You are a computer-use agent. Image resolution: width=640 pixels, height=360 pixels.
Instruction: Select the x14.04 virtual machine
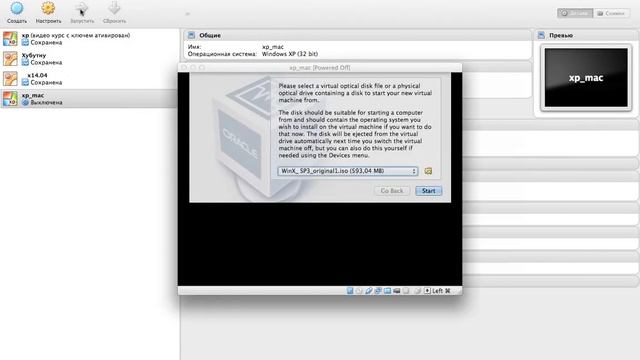point(89,79)
